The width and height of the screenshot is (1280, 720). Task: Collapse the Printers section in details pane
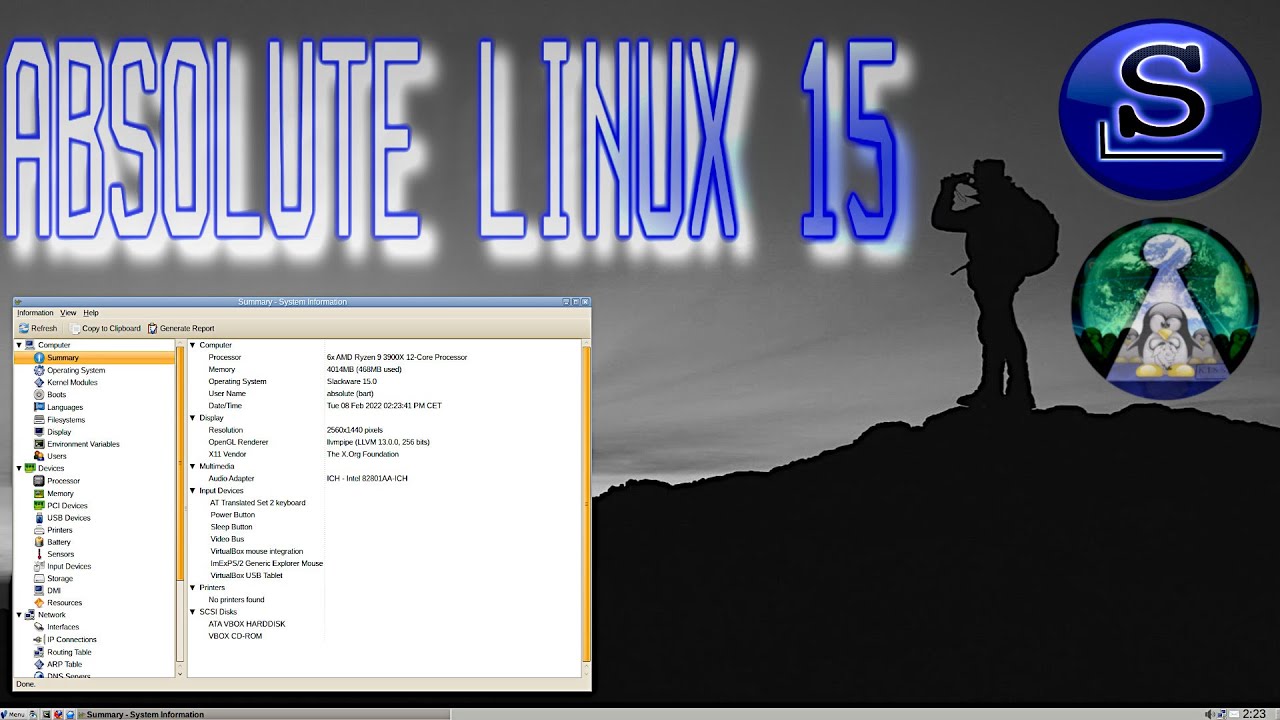pyautogui.click(x=193, y=588)
